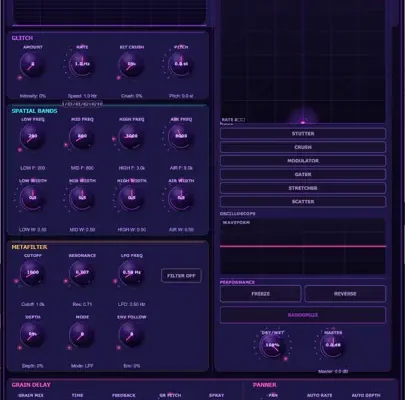Toggle the Freeze performance button
Viewport: 405px width, 400px height.
coord(261,294)
